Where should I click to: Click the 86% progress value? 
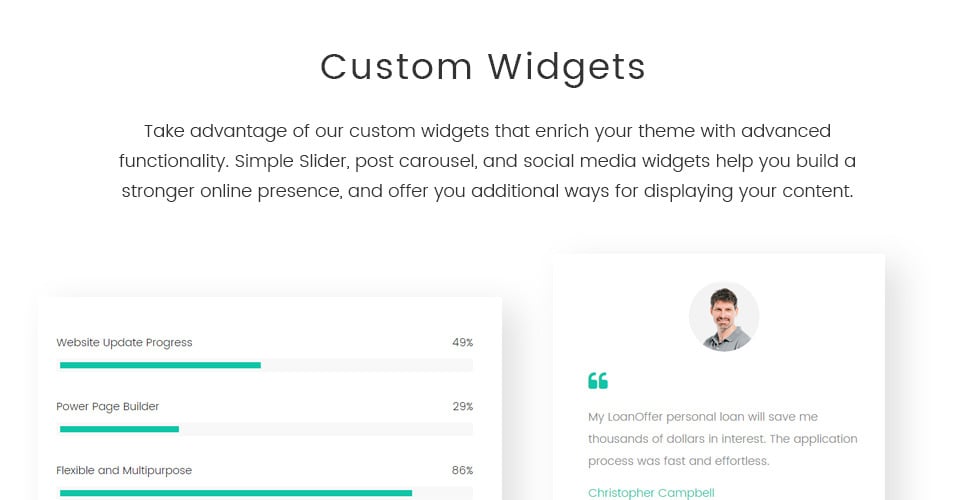click(462, 470)
